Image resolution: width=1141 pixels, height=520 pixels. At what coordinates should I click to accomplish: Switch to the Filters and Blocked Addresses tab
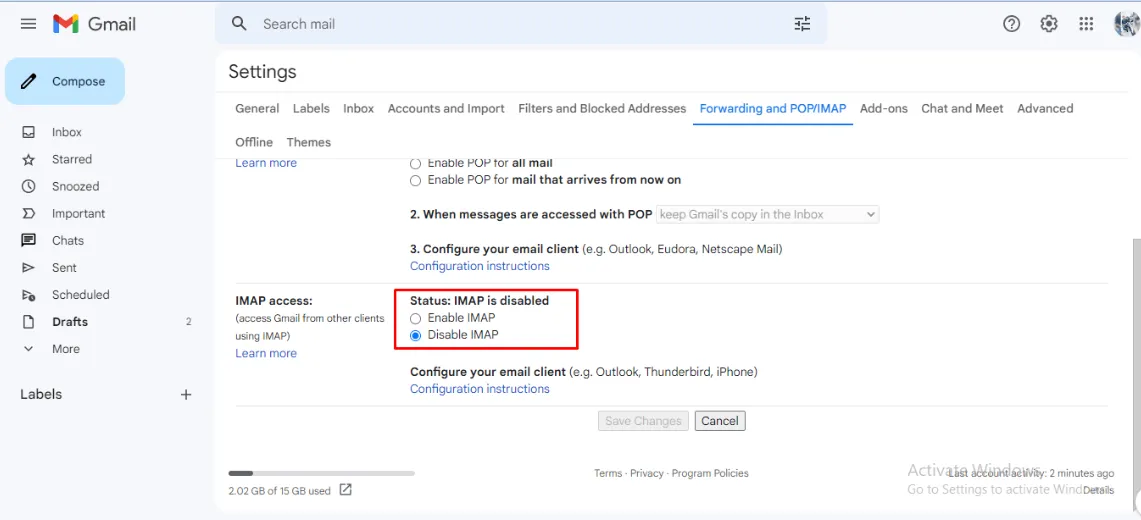click(x=602, y=109)
